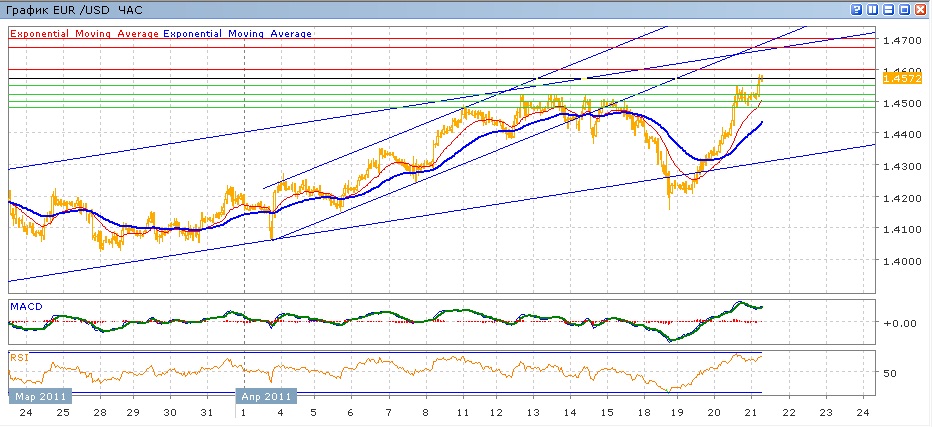The width and height of the screenshot is (932, 427).
Task: Select the red Exponential Moving Average label
Action: [85, 34]
